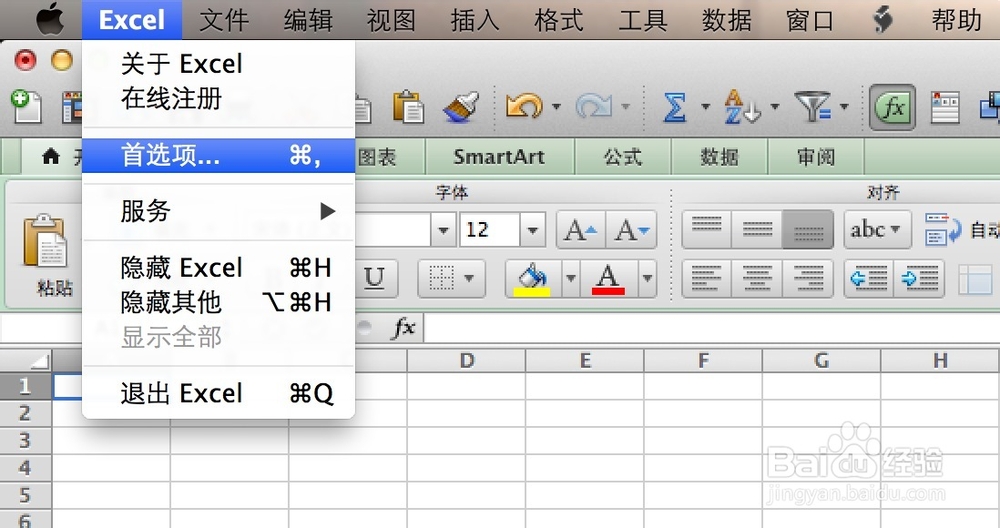Expand the 服务 submenu
1000x528 pixels.
(x=218, y=211)
